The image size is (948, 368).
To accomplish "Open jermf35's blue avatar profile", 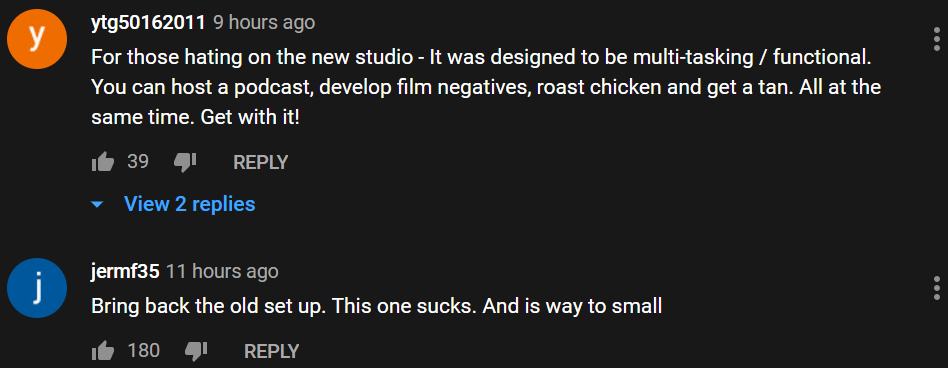I will point(36,288).
